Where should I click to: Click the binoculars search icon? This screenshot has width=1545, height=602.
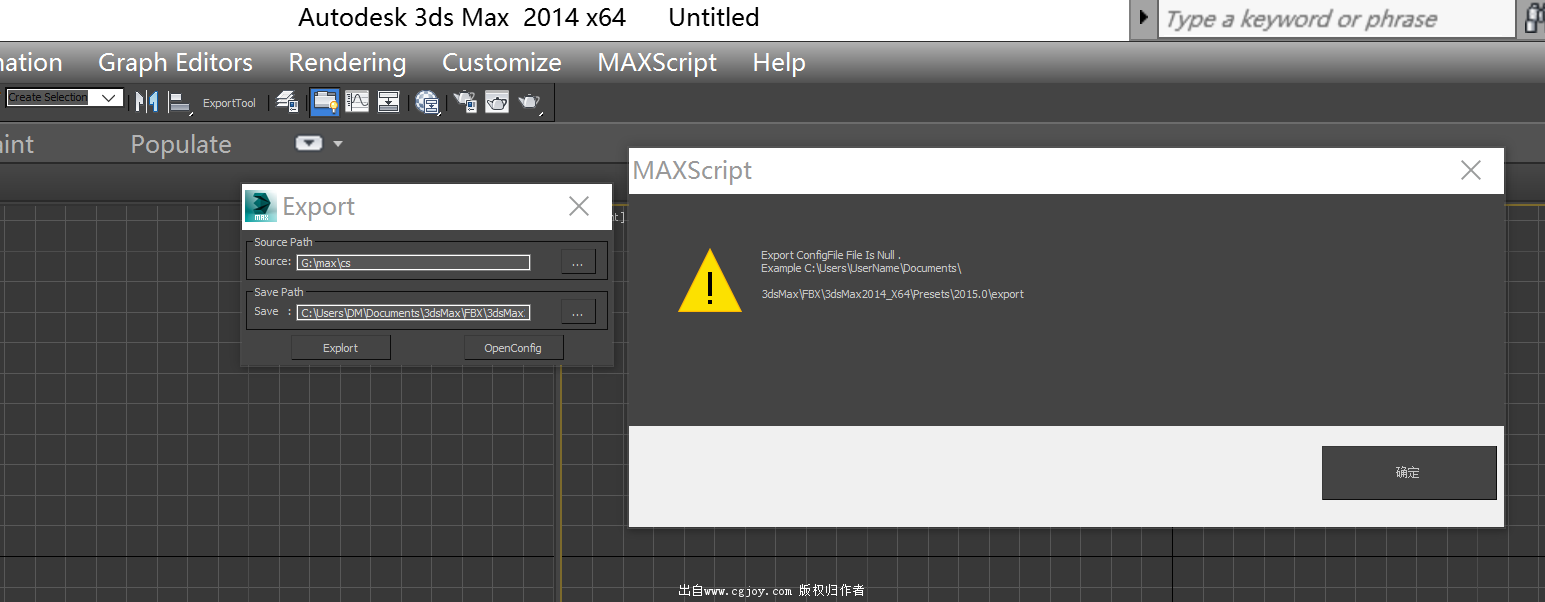tap(1534, 19)
